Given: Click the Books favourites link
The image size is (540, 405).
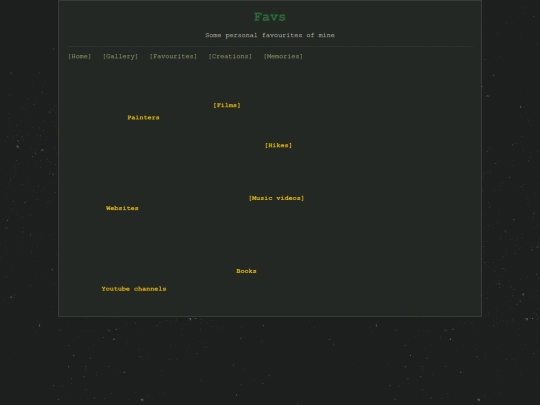Looking at the screenshot, I should coord(246,271).
